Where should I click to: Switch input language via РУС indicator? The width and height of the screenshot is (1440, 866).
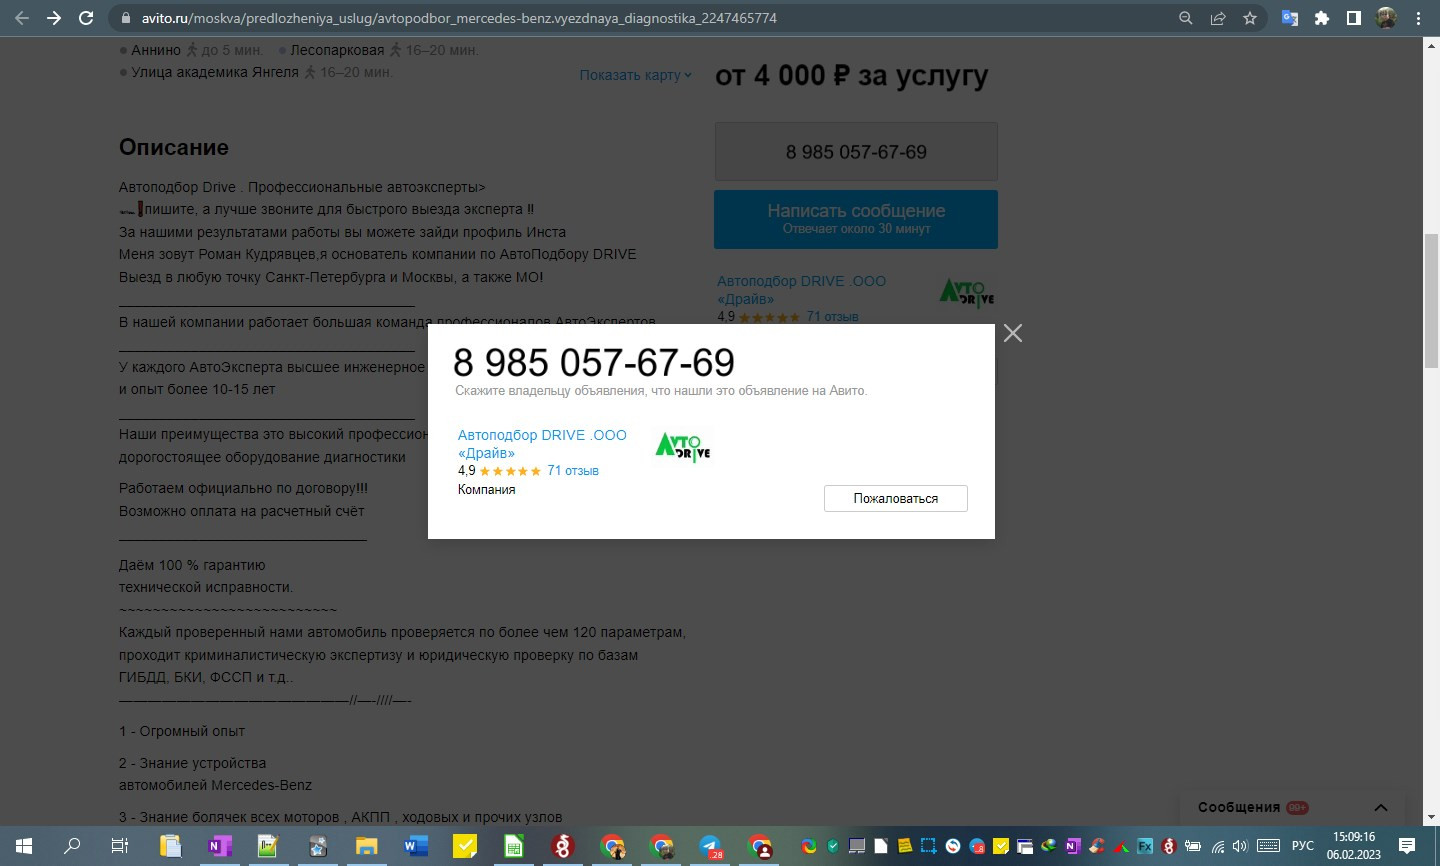coord(1303,846)
